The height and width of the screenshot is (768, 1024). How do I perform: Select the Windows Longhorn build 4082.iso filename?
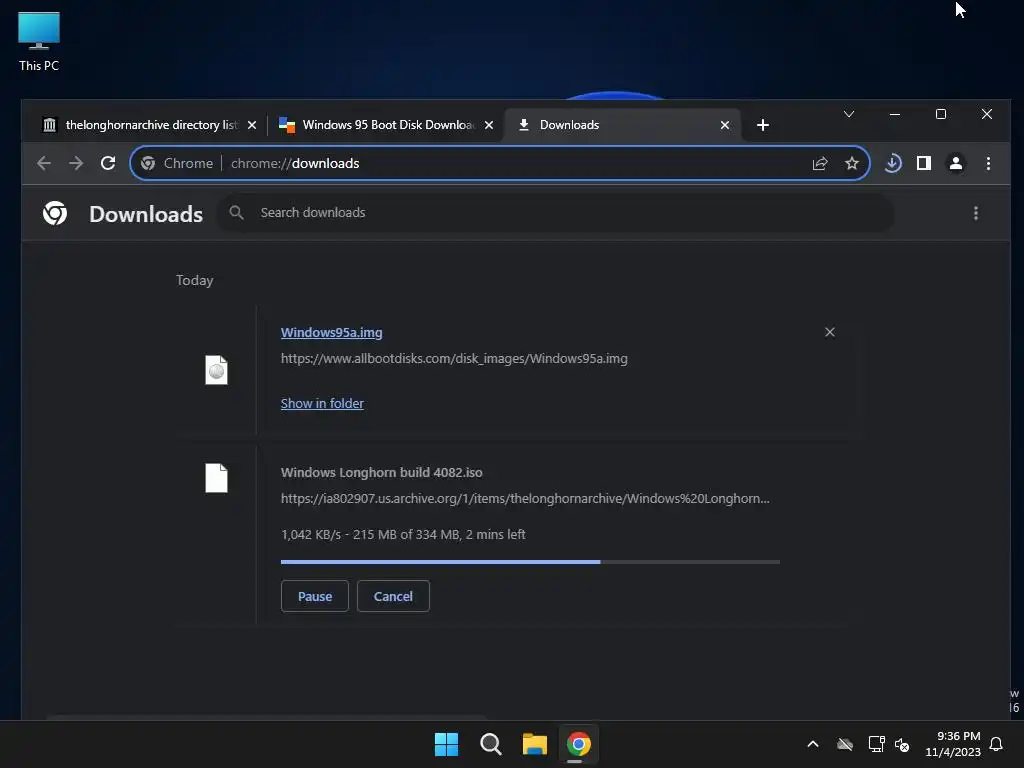381,472
